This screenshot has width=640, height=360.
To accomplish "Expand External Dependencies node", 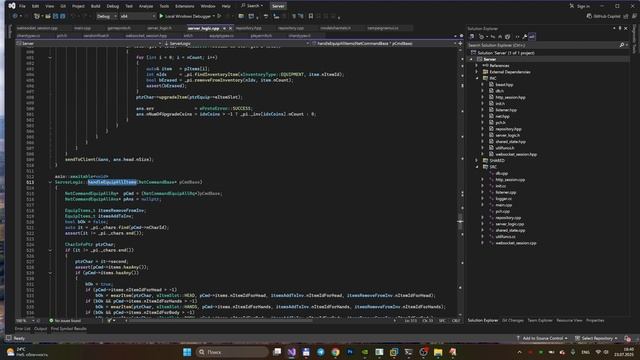I will tap(477, 72).
